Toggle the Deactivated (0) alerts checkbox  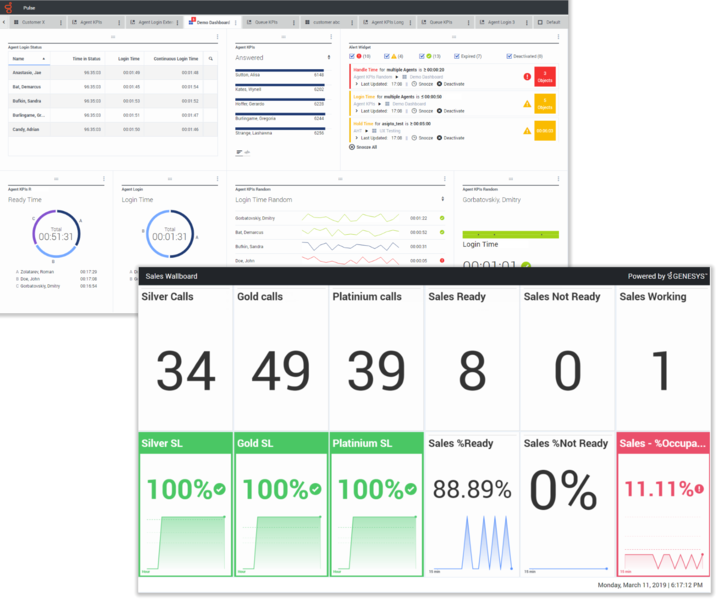(x=509, y=57)
